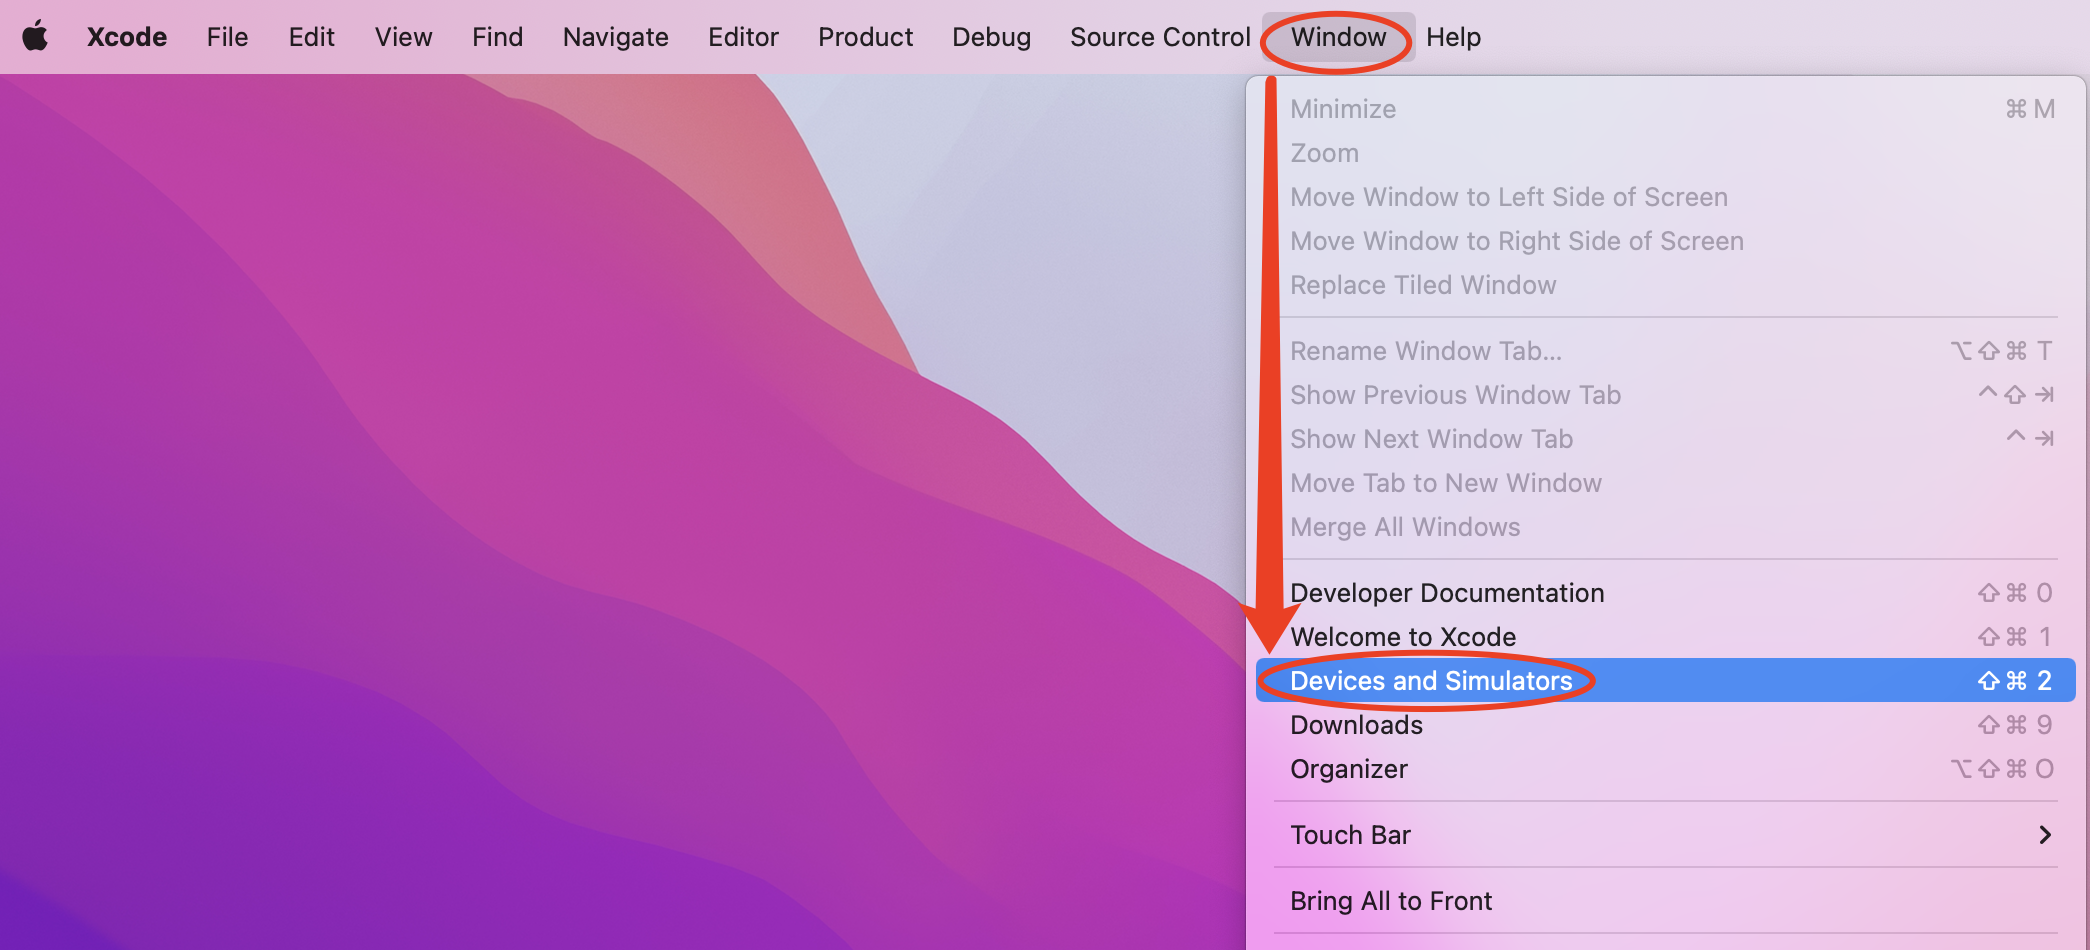Open the Navigate menu
This screenshot has height=950, width=2090.
click(x=615, y=37)
